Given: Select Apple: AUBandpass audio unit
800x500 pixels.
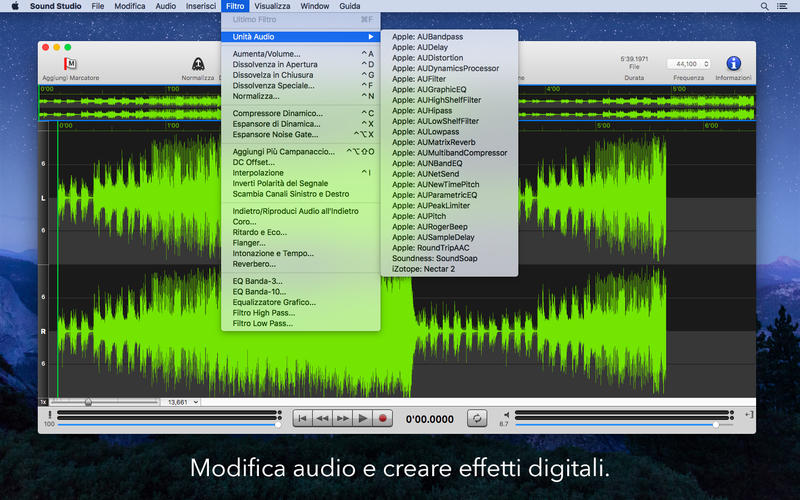Looking at the screenshot, I should pos(449,37).
